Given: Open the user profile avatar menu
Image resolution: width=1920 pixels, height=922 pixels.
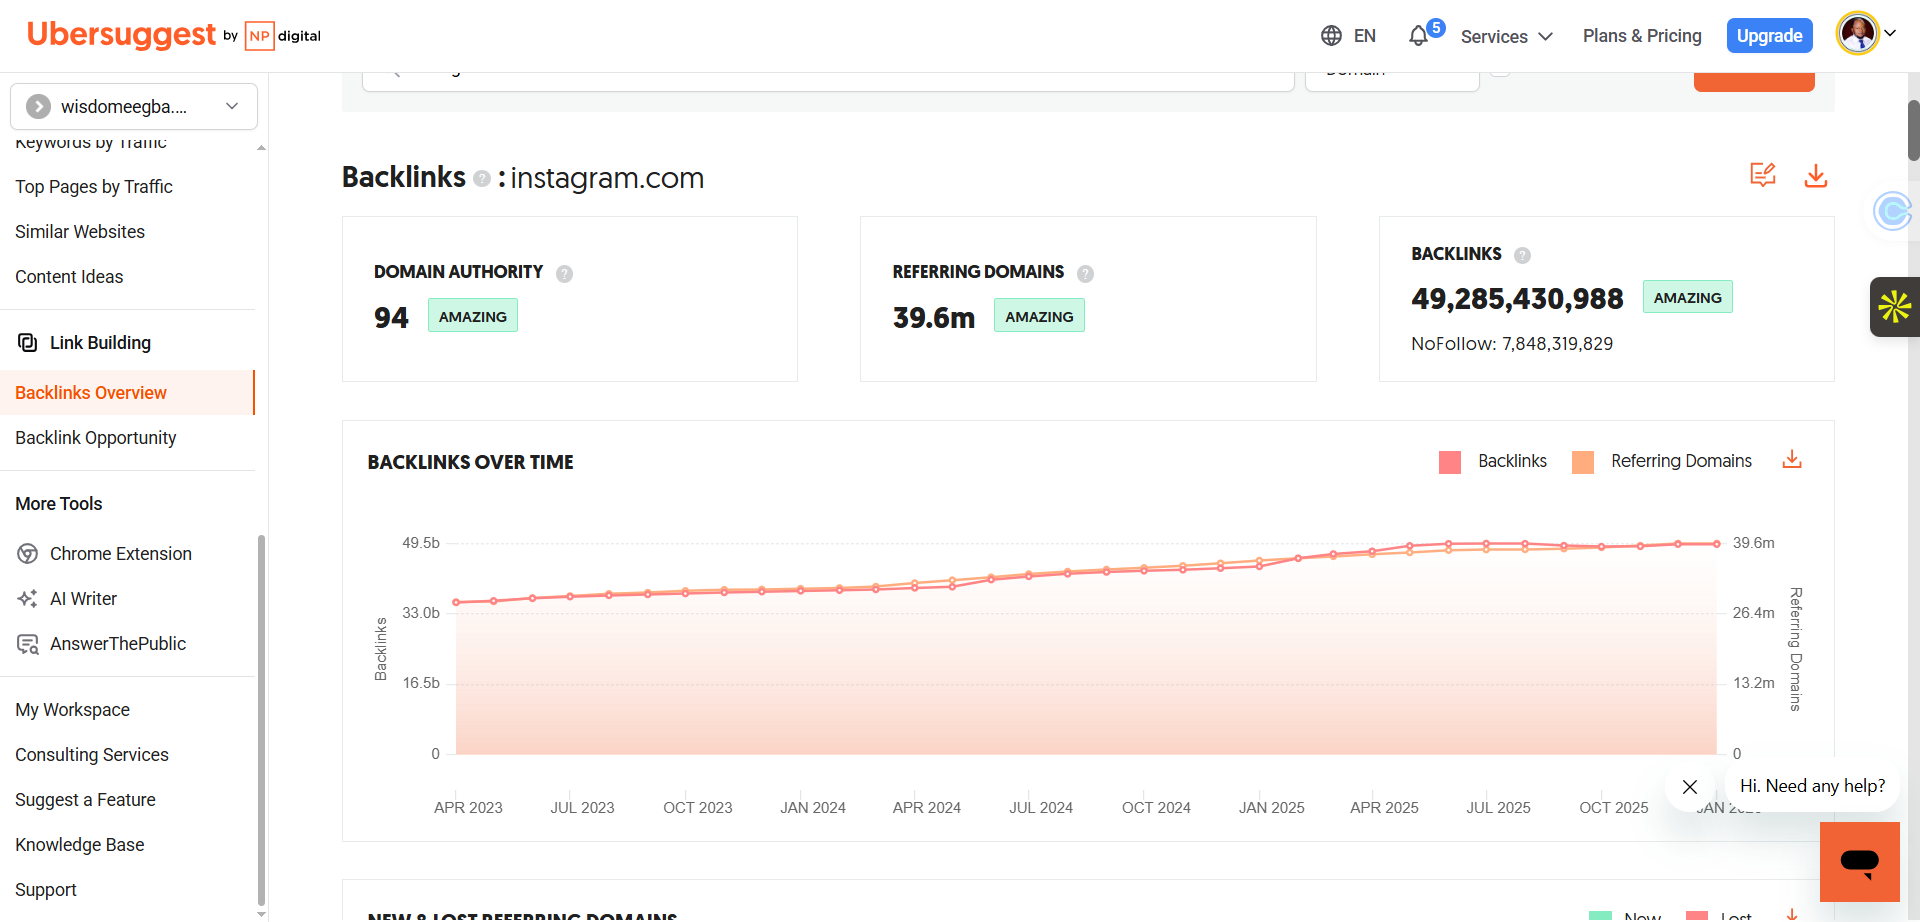Looking at the screenshot, I should 1865,34.
